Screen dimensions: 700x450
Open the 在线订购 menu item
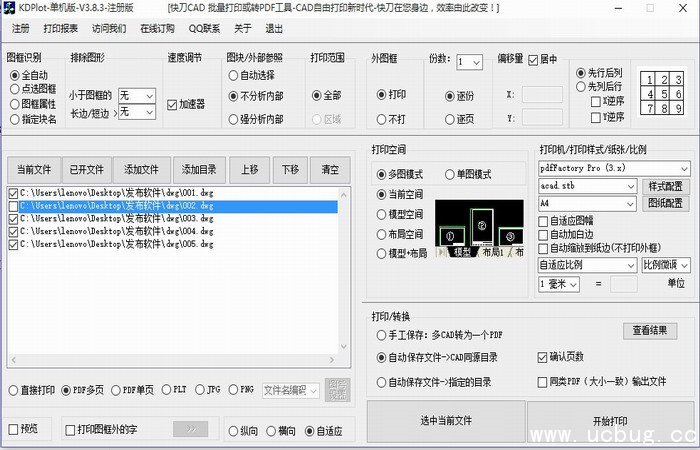click(x=157, y=28)
